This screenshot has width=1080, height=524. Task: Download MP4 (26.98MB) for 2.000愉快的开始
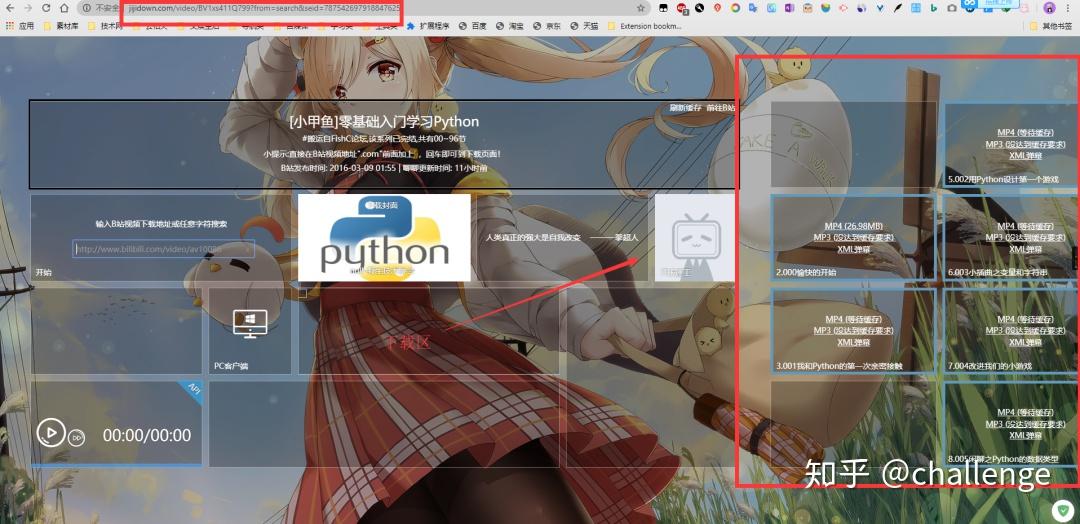[853, 226]
